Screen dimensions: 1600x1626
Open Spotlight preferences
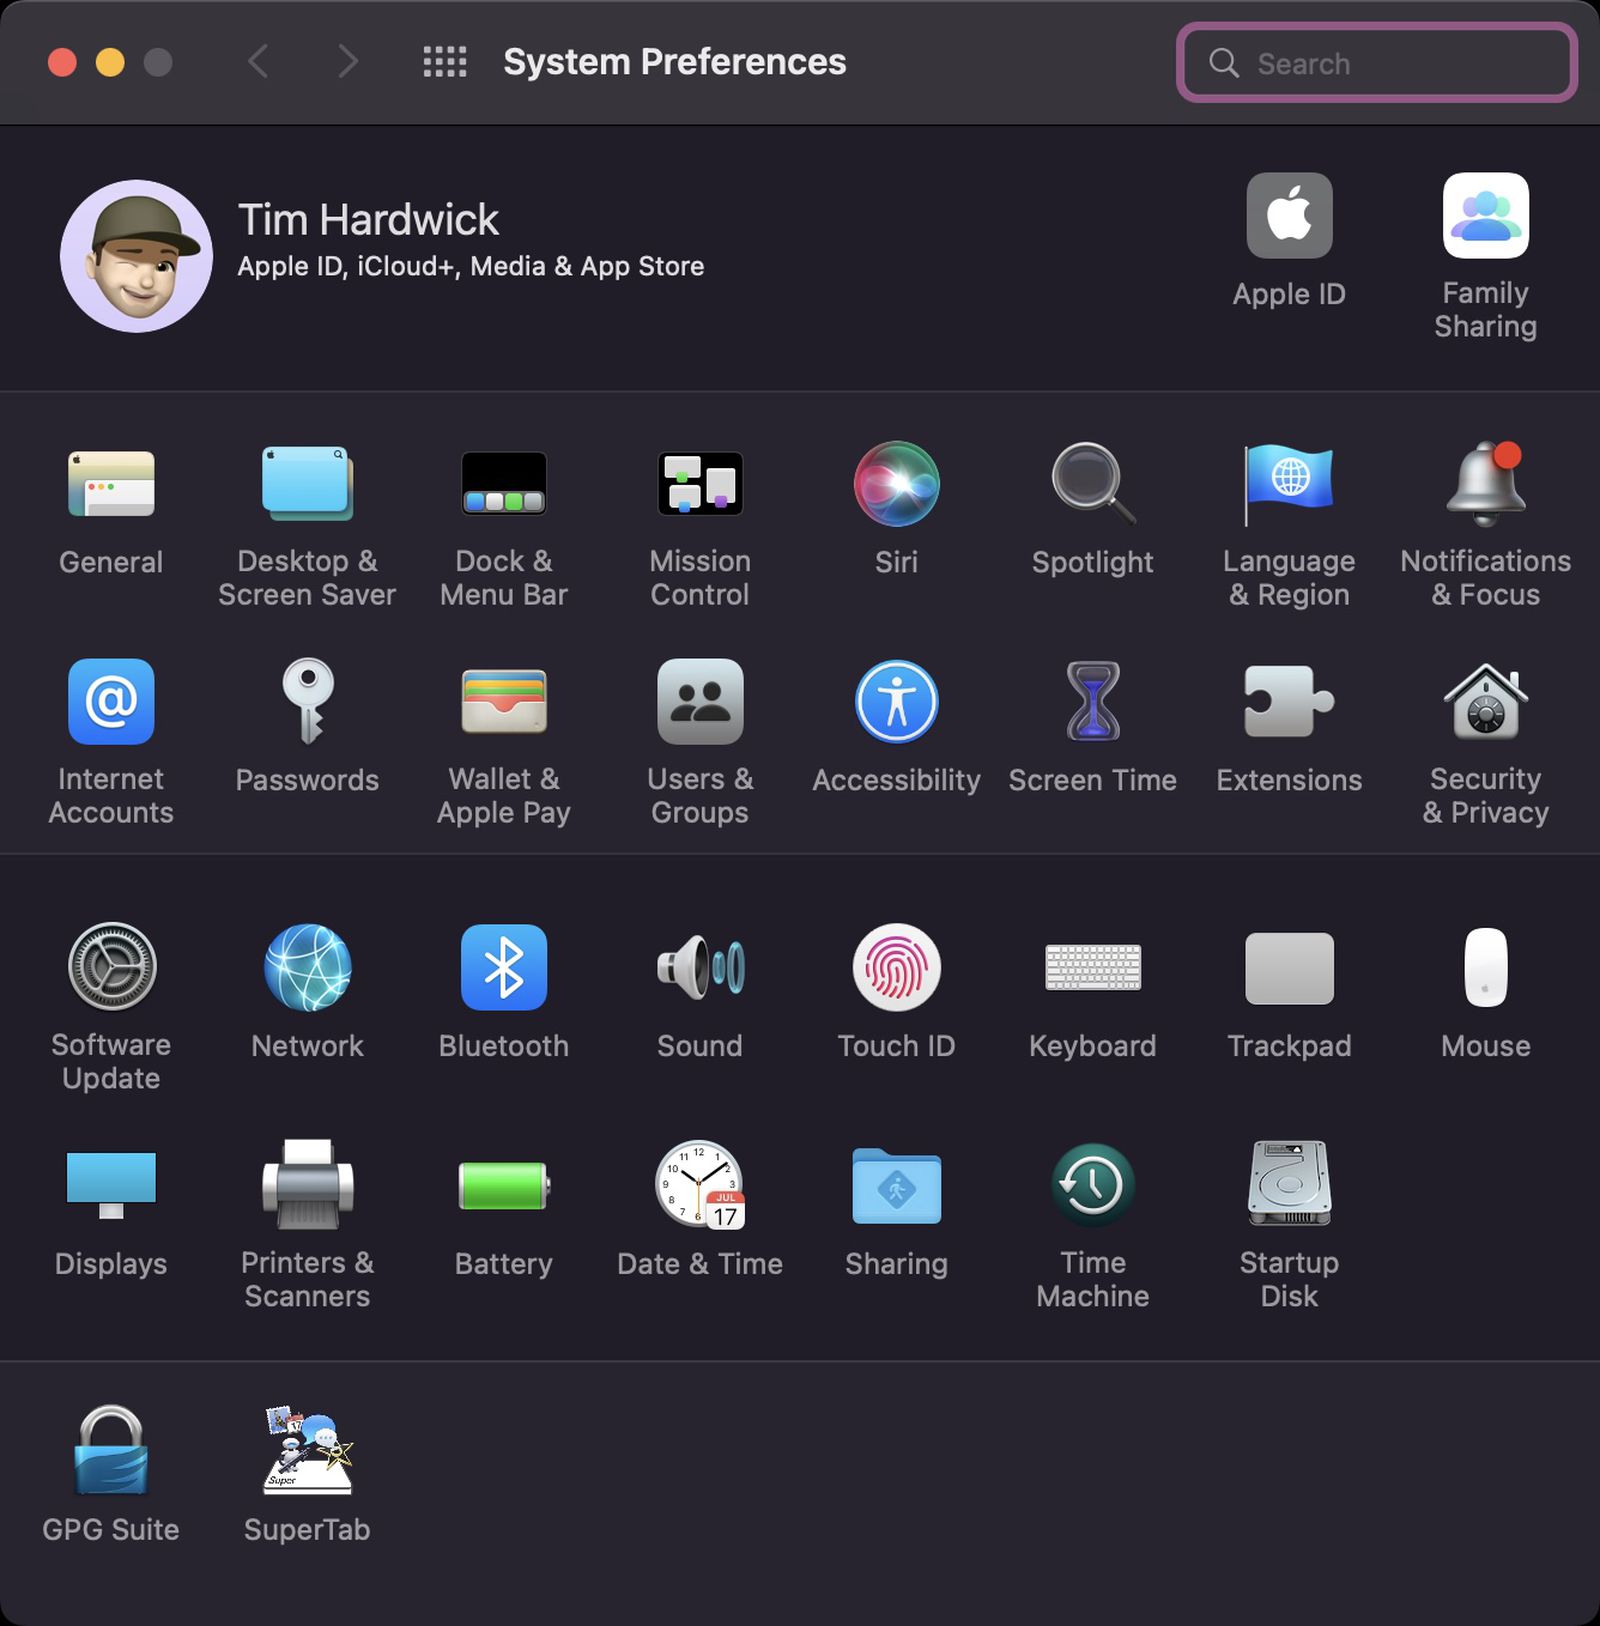1092,487
